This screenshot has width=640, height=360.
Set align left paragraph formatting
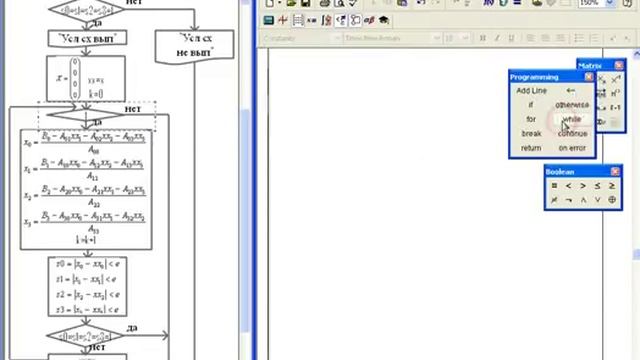530,38
